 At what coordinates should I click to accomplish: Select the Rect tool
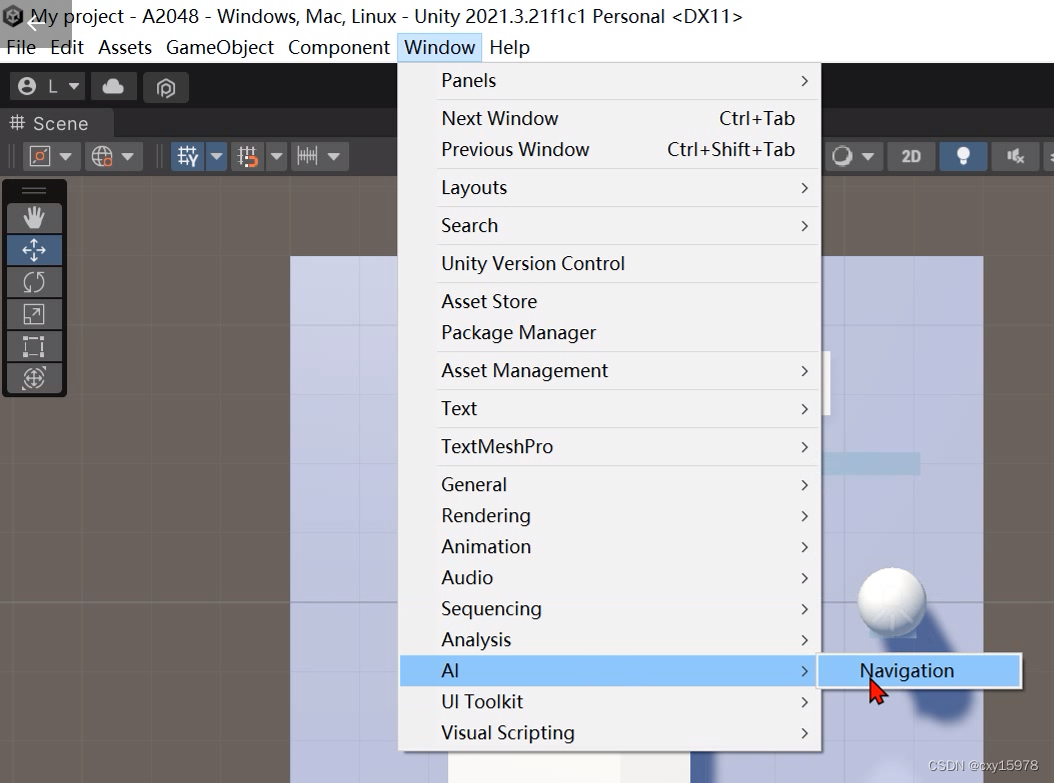pos(34,346)
